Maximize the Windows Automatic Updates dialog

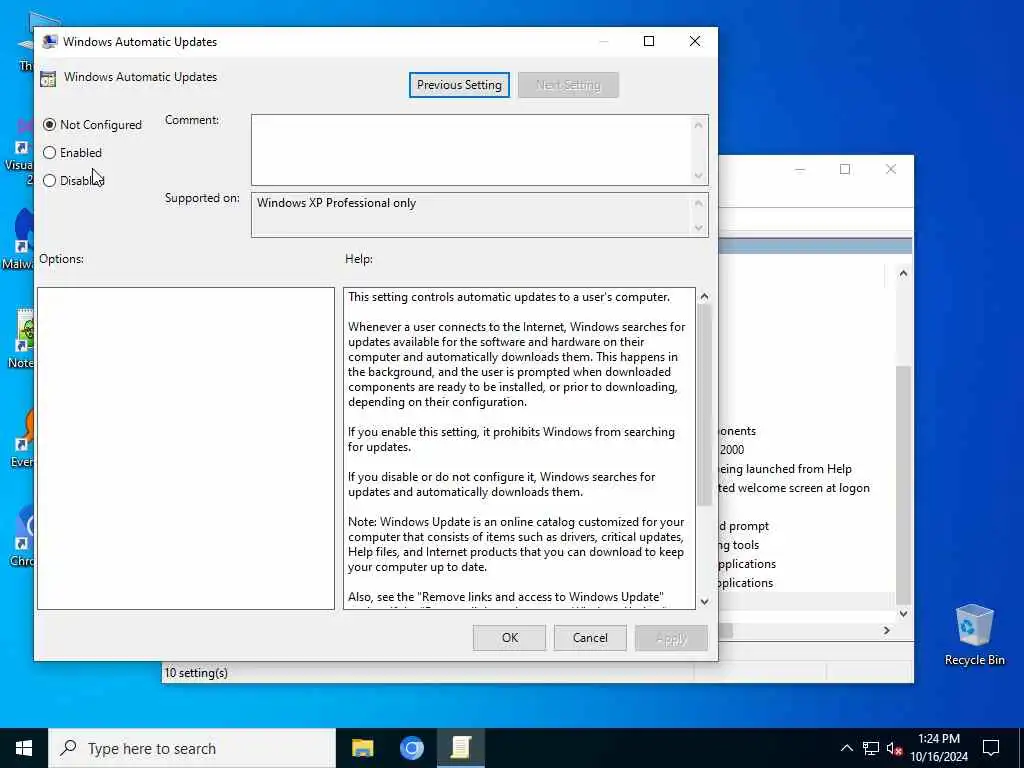pos(649,41)
